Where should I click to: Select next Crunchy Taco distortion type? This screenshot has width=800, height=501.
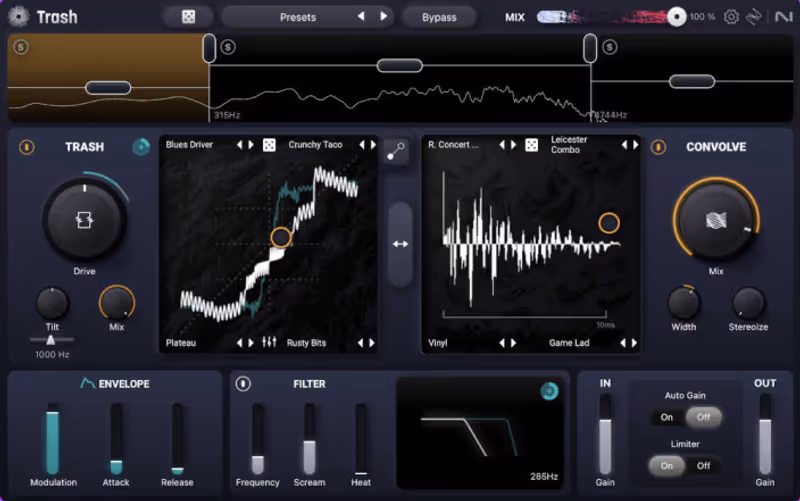pos(373,145)
